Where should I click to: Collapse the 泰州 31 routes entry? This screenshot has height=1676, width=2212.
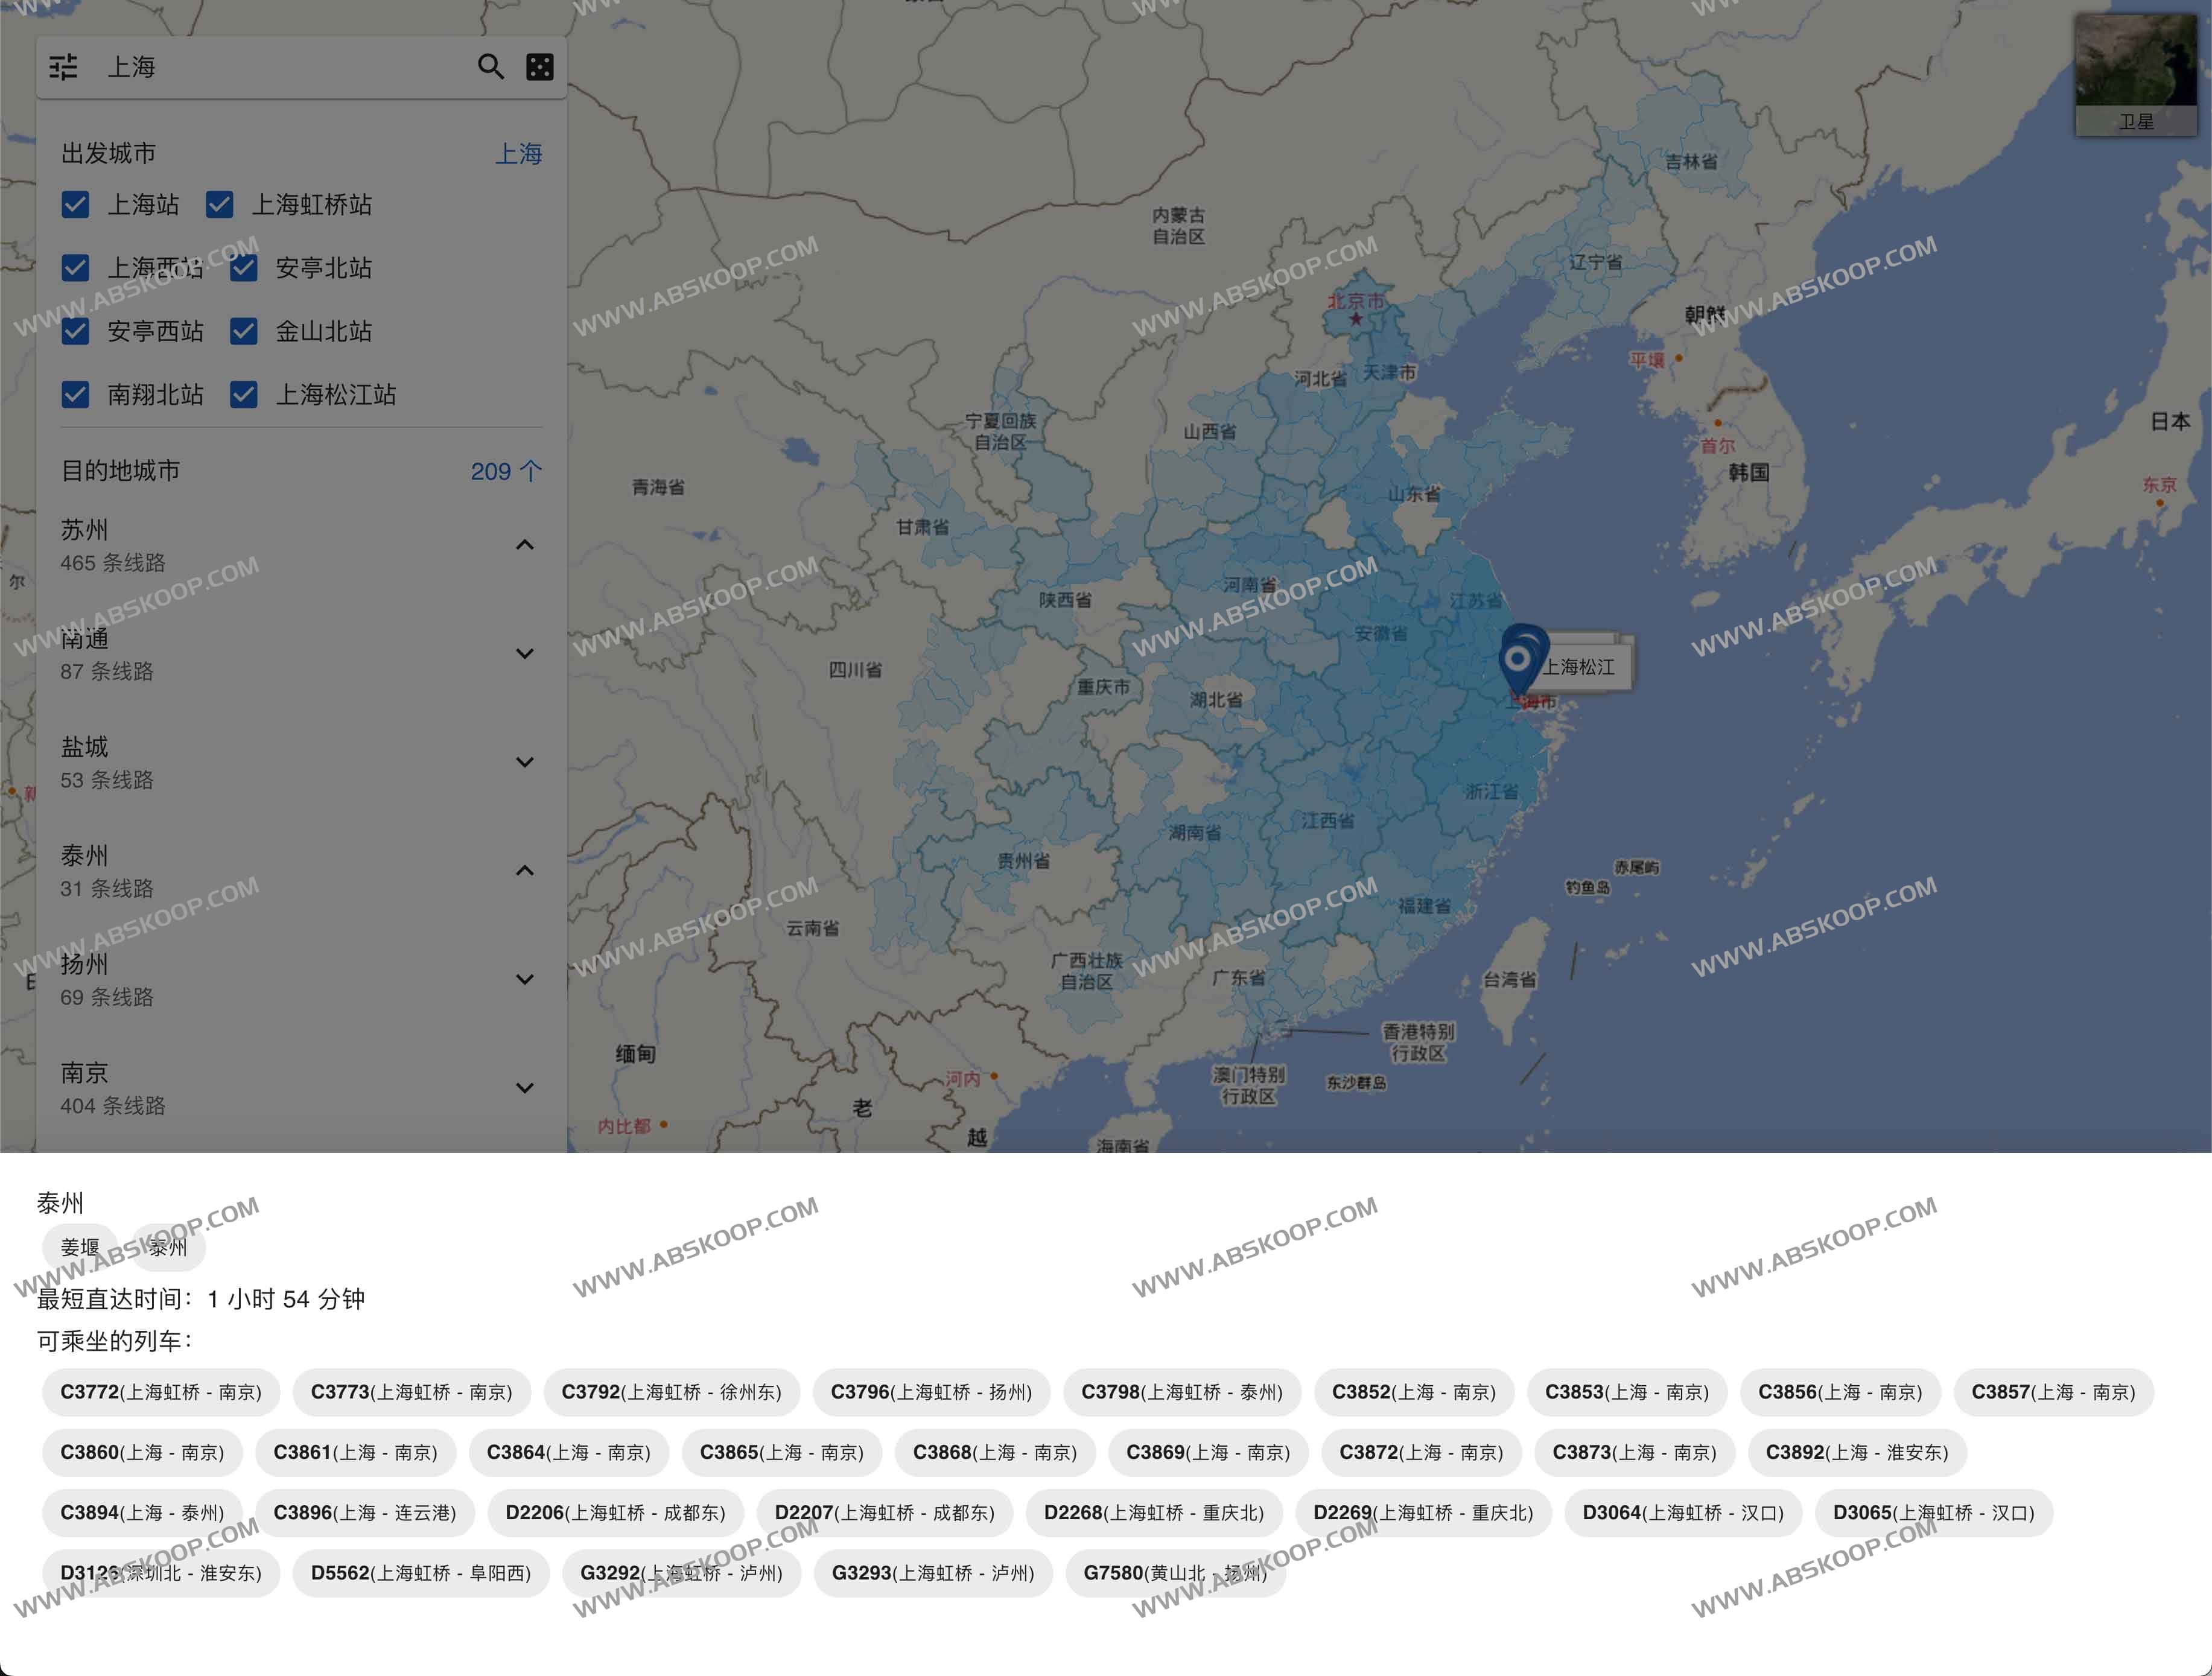[x=524, y=871]
